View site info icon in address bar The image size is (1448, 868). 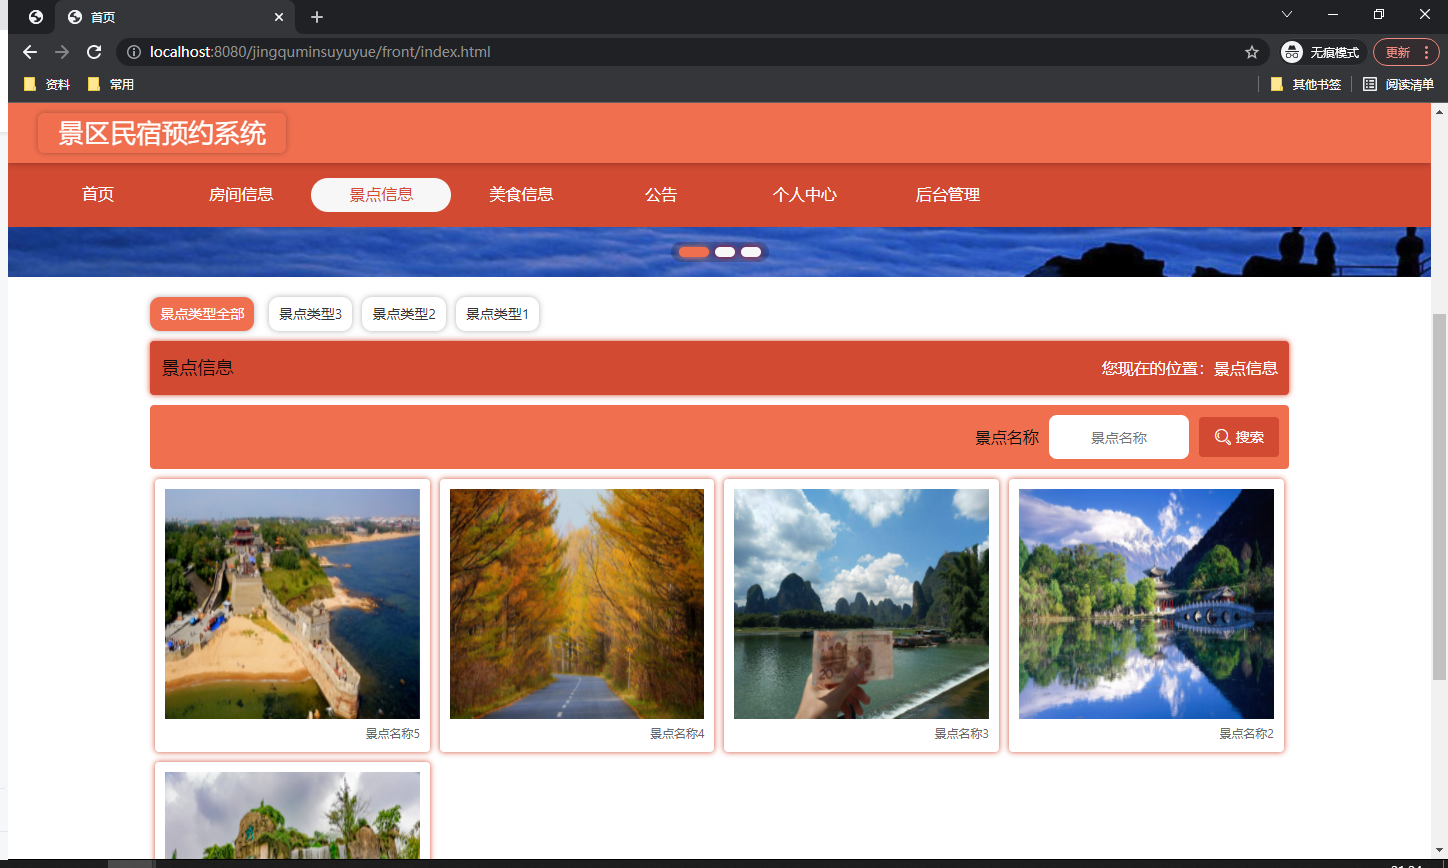(134, 52)
